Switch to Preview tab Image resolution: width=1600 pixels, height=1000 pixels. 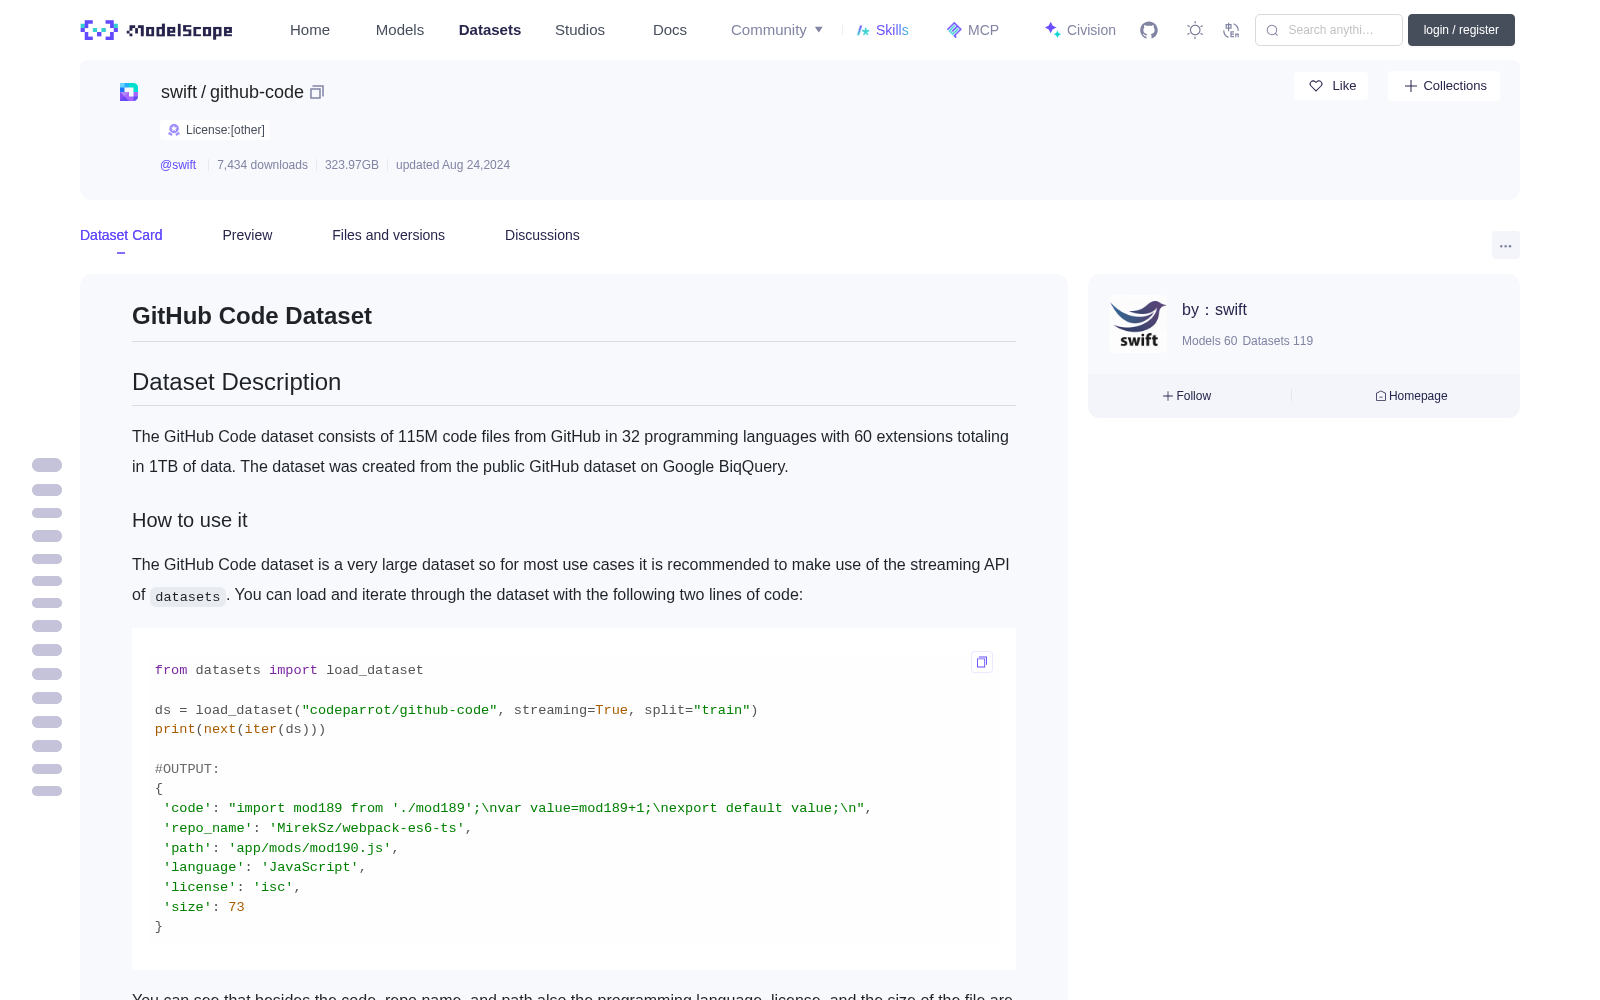pyautogui.click(x=247, y=235)
